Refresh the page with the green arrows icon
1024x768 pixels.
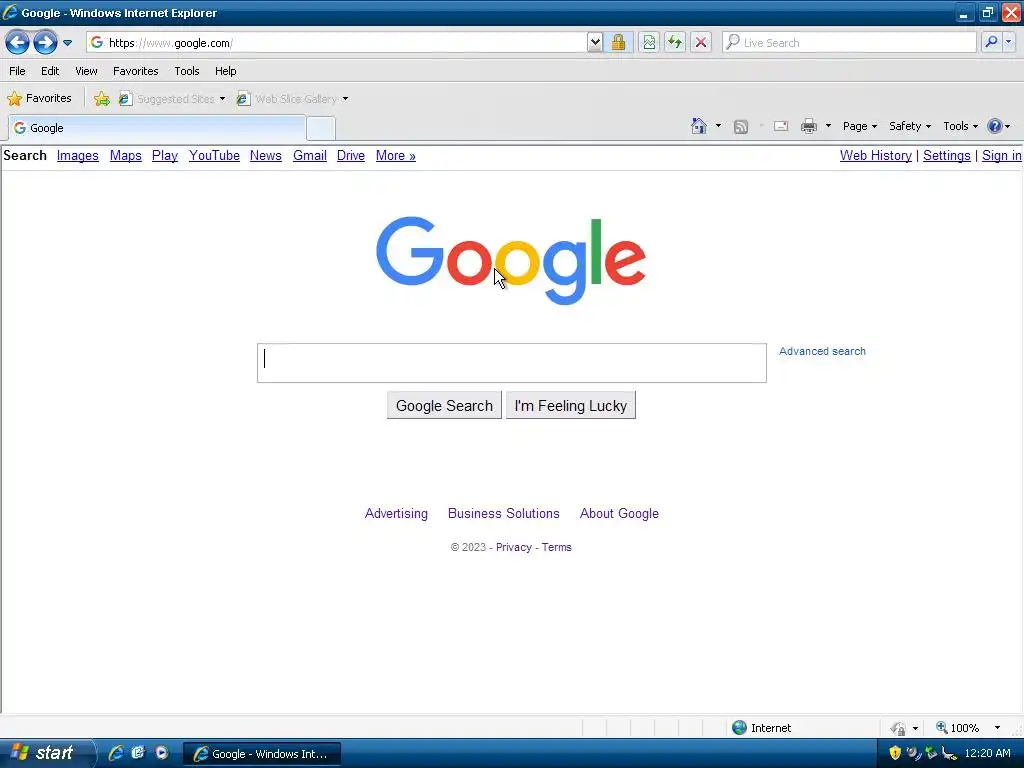[675, 43]
